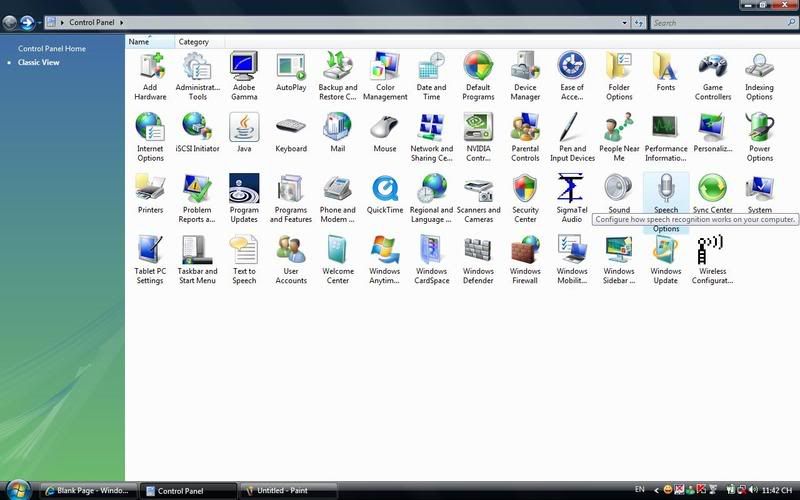Open Backup and Restore Center
Screen dimensions: 800x500
pos(338,76)
